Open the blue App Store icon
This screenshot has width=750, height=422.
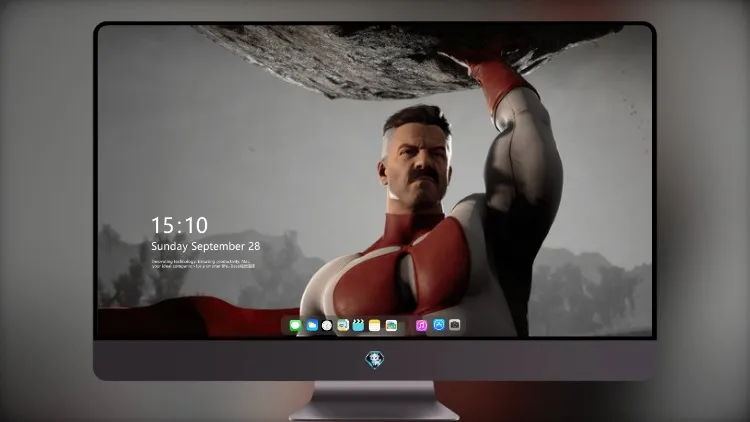[x=439, y=325]
